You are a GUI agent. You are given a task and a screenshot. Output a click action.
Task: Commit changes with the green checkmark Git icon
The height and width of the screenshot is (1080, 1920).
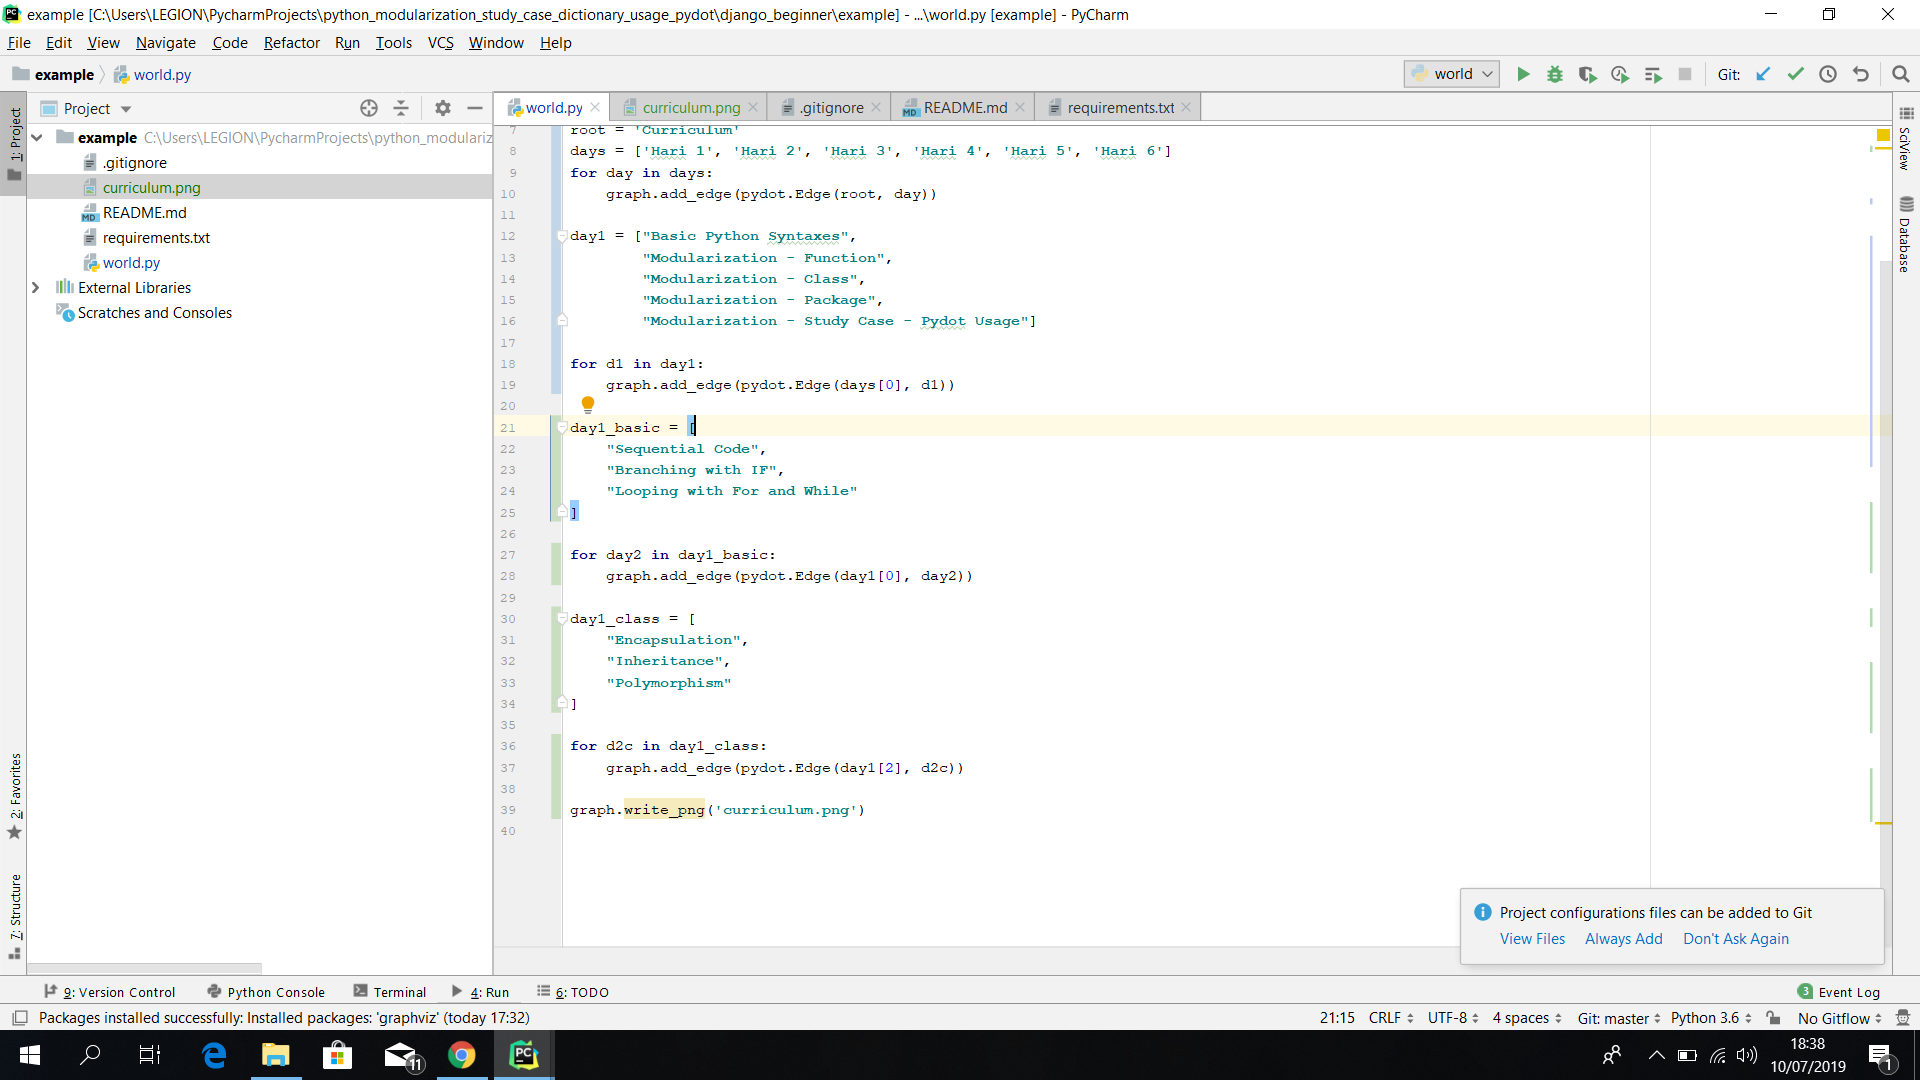pyautogui.click(x=1796, y=74)
